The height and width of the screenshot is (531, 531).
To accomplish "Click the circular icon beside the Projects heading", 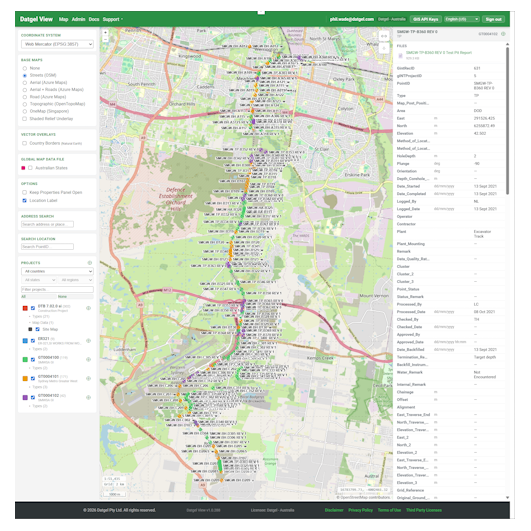I will tap(90, 263).
